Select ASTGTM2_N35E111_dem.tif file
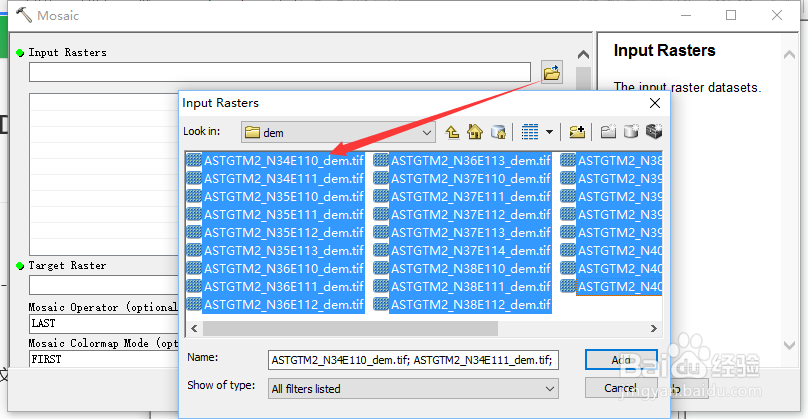 point(283,215)
